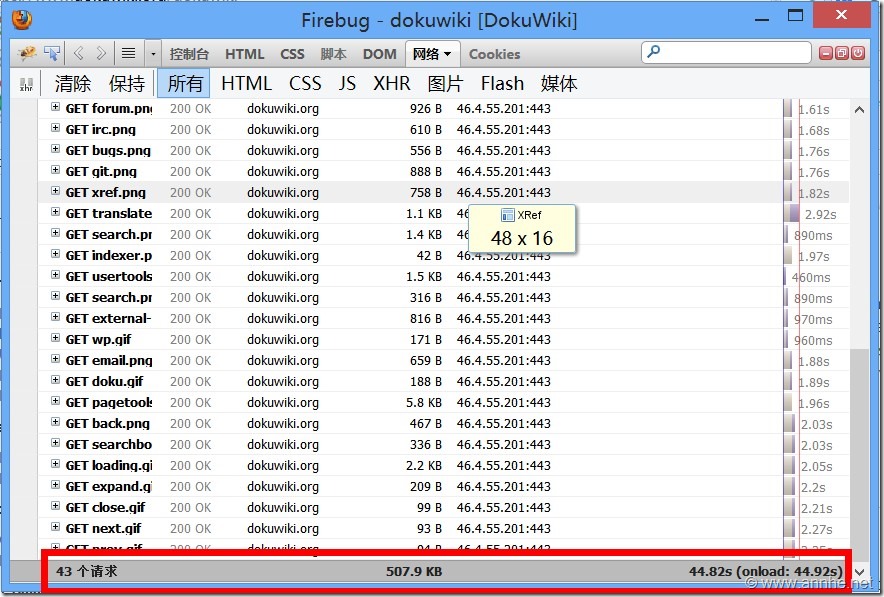Click the Firebug bug icon in toolbar
Screen dimensions: 884x597
pos(27,53)
